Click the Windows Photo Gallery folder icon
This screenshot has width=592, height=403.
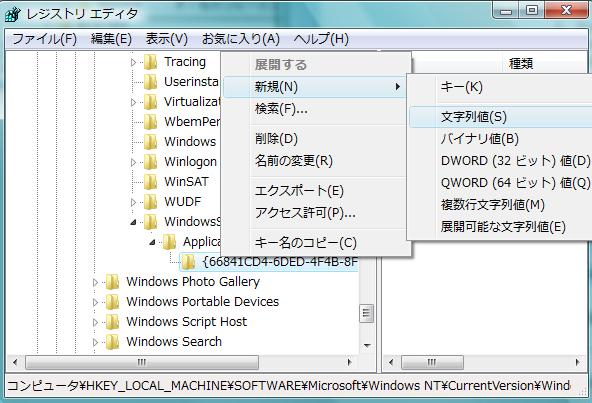tap(113, 282)
